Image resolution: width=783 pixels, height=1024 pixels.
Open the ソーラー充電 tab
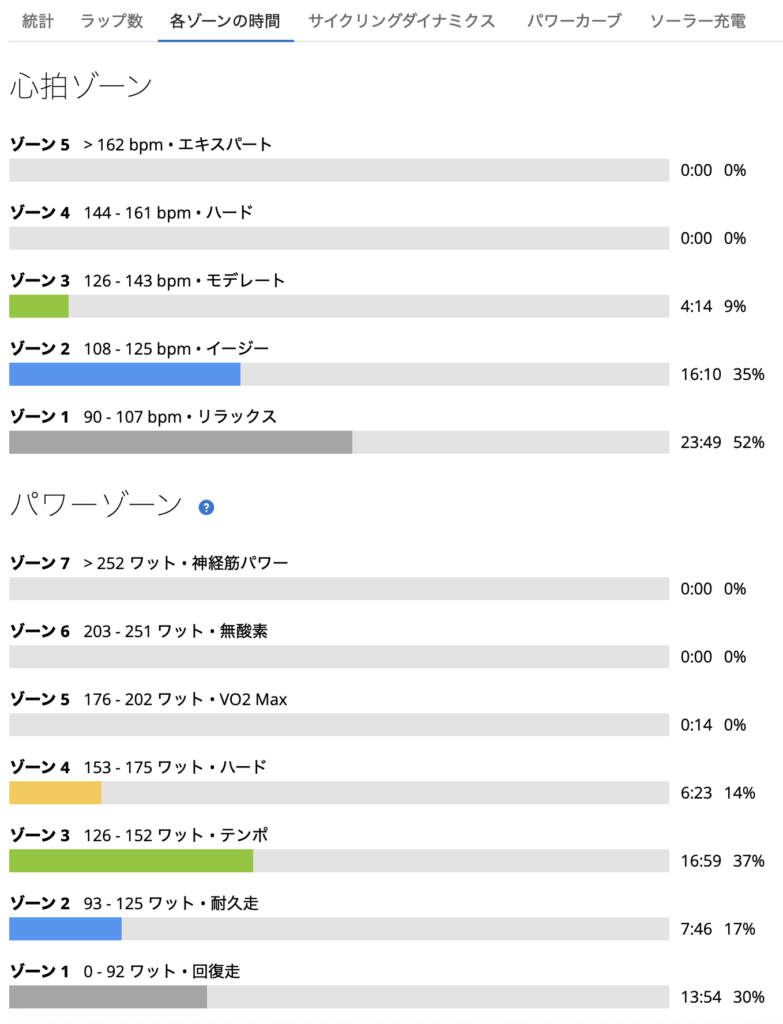coord(697,21)
